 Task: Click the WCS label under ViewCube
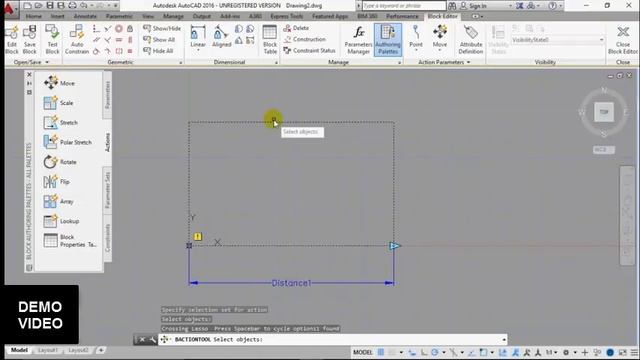[x=603, y=150]
